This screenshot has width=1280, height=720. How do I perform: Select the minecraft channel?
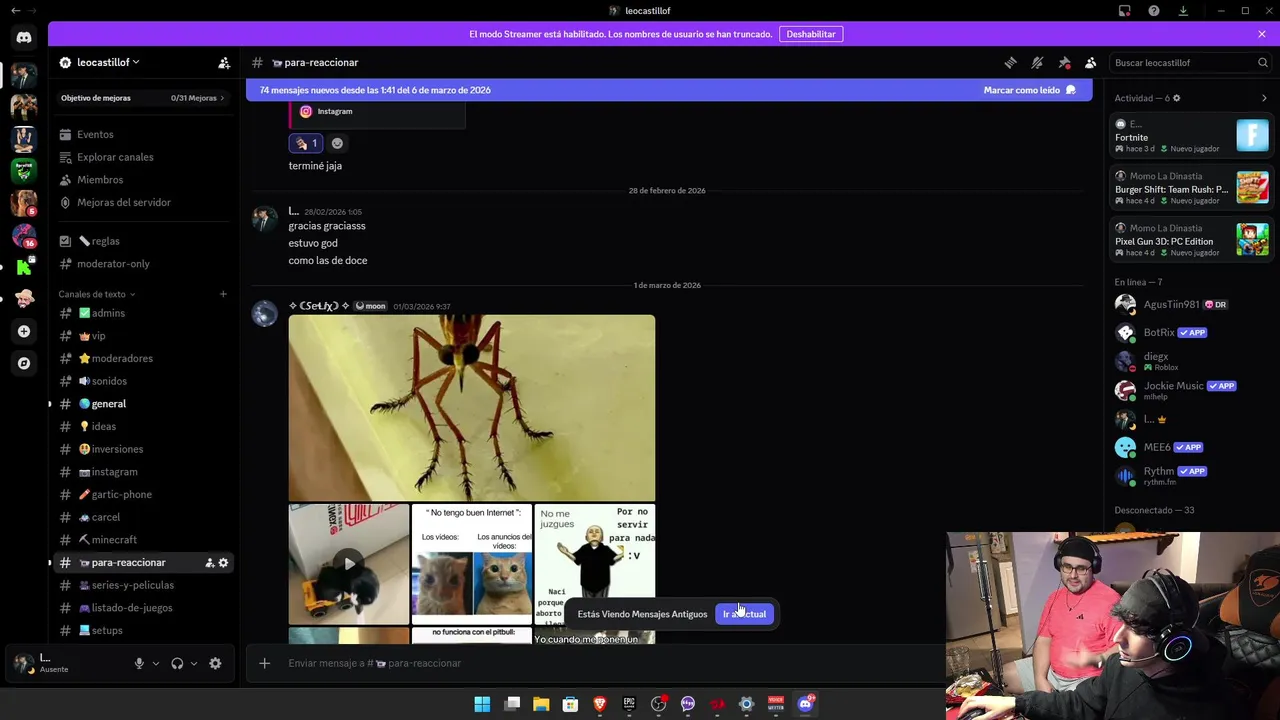click(x=143, y=540)
